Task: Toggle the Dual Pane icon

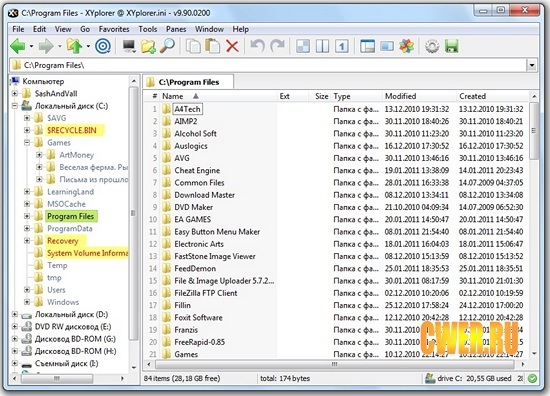Action: (322, 46)
